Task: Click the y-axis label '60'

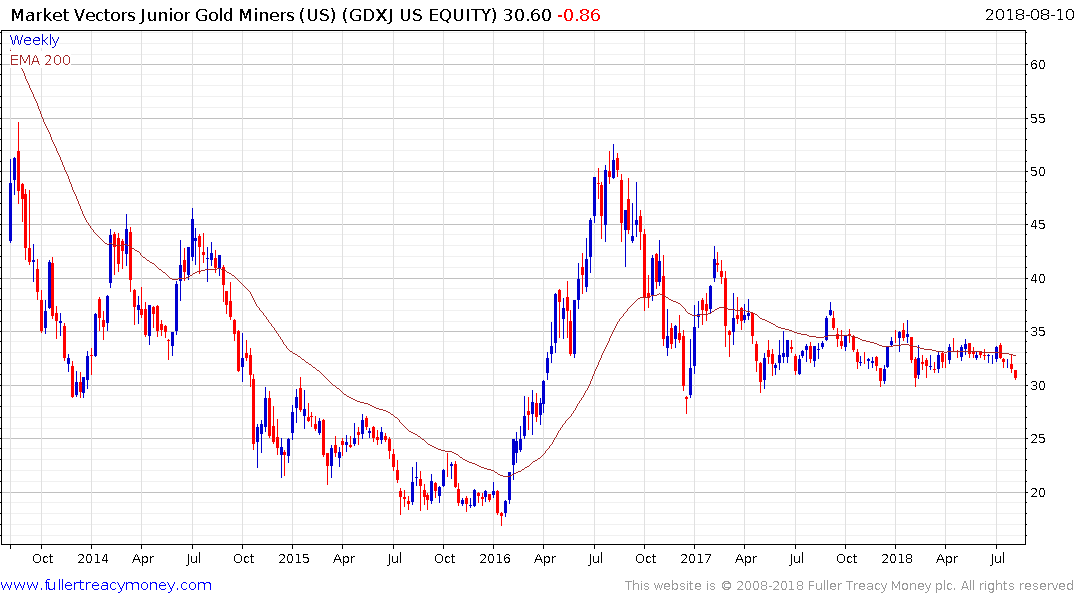Action: pyautogui.click(x=1037, y=64)
